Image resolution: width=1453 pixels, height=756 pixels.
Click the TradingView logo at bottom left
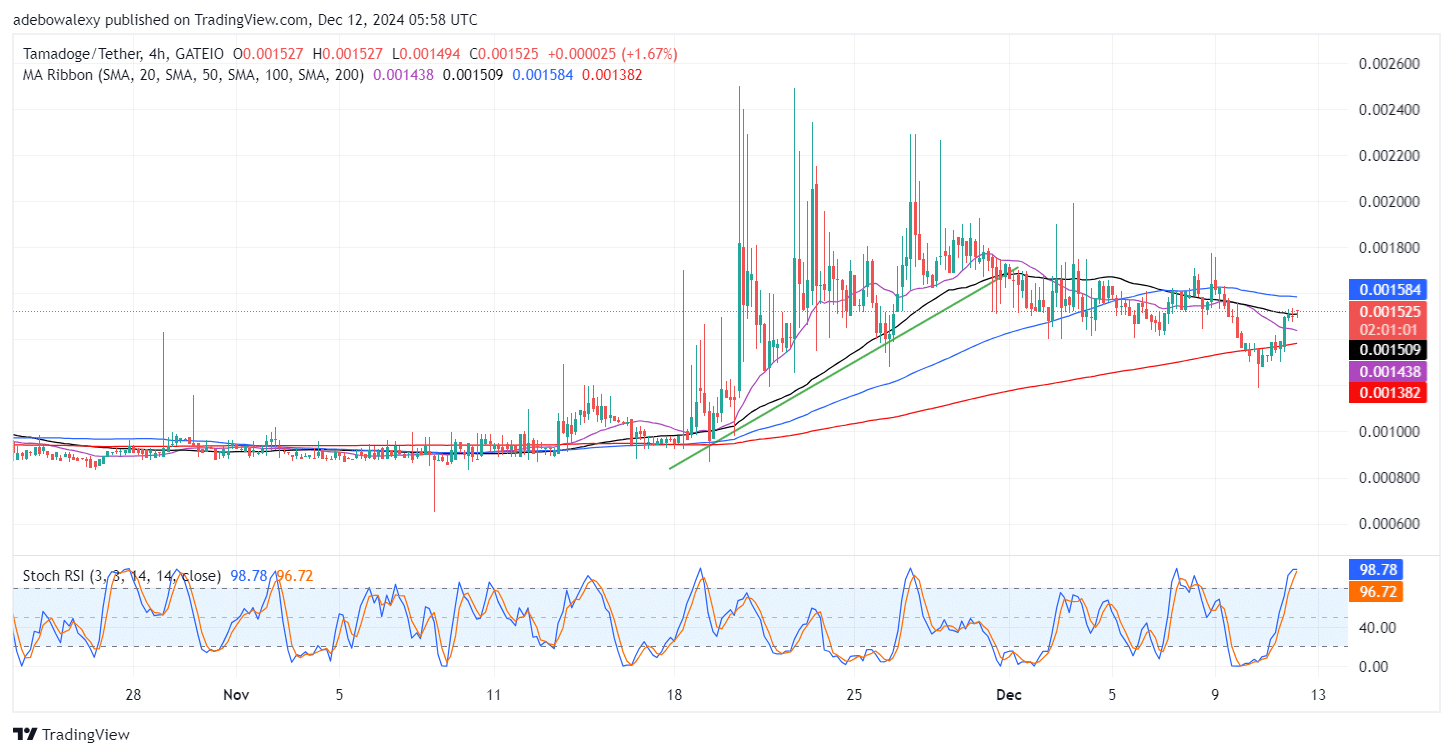click(71, 734)
